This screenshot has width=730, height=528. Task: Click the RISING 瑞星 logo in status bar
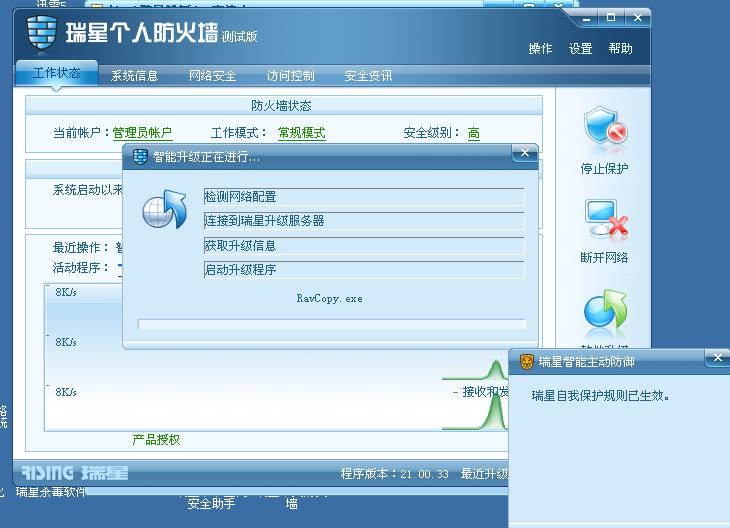point(75,473)
